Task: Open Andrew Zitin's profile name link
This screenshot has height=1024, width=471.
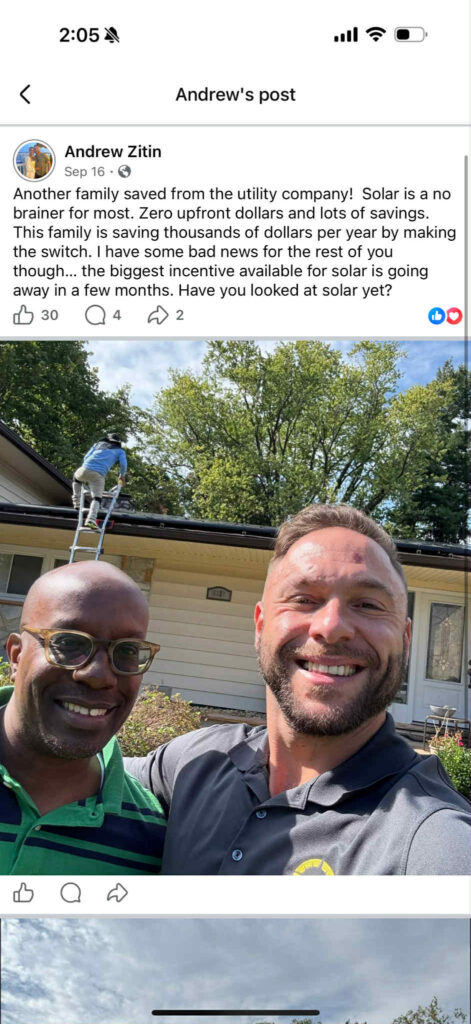Action: pyautogui.click(x=113, y=152)
